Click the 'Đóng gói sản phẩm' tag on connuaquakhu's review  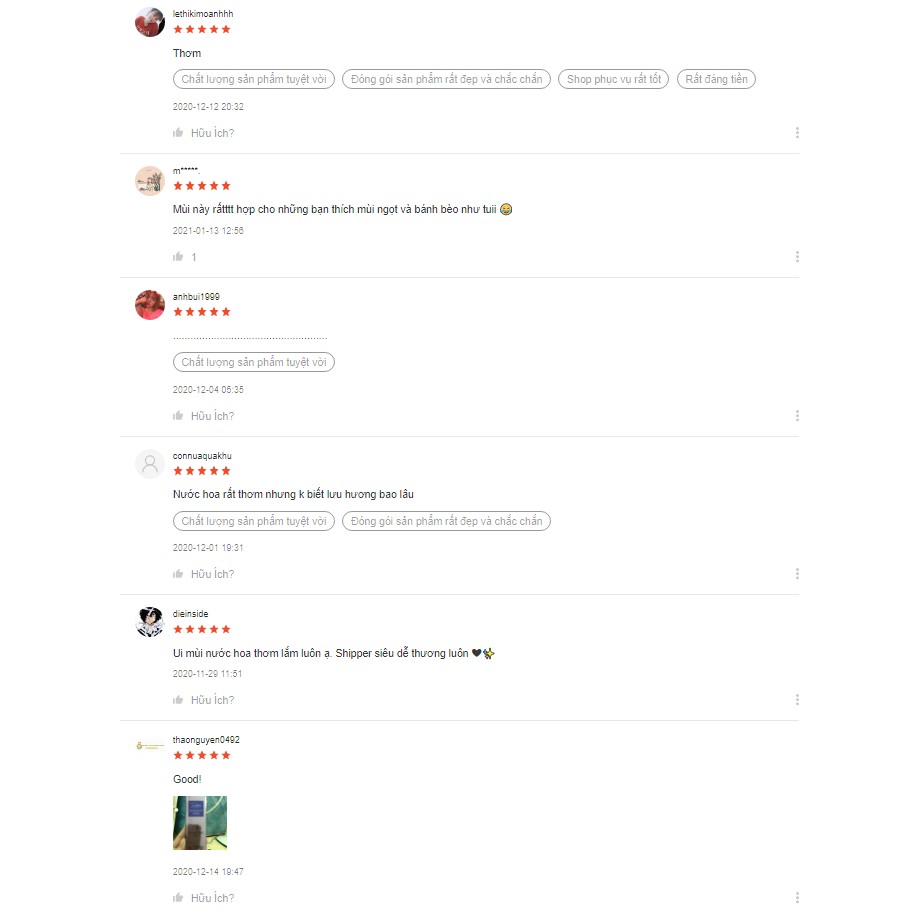tap(446, 521)
